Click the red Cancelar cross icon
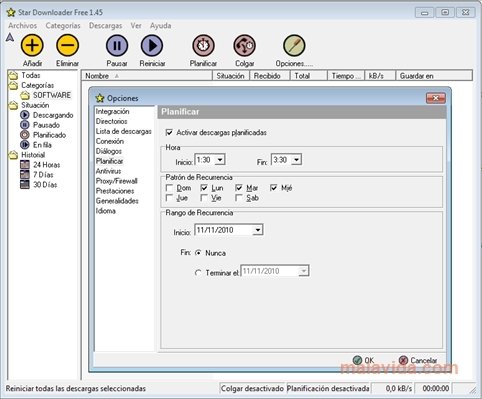Screen dimensions: 482x399 (x=403, y=360)
